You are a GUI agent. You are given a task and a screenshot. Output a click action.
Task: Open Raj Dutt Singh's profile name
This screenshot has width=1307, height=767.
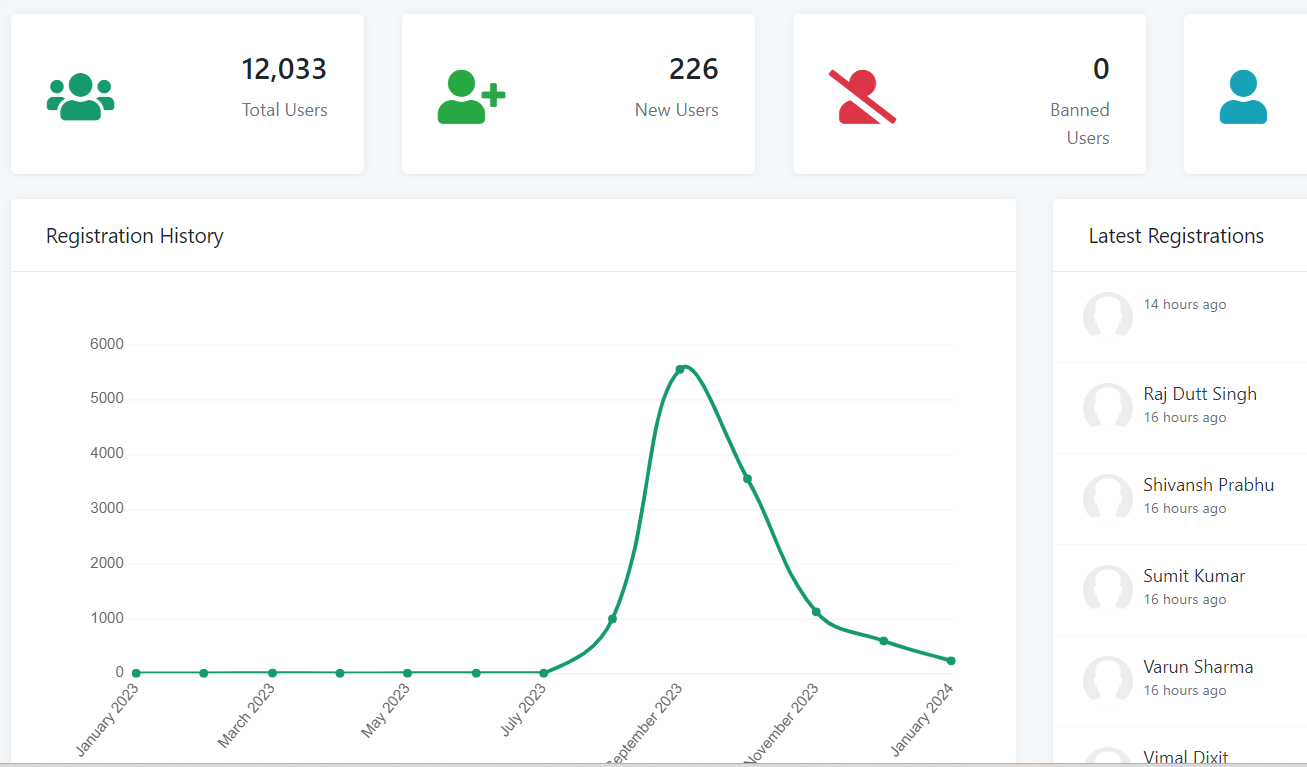[x=1200, y=394]
